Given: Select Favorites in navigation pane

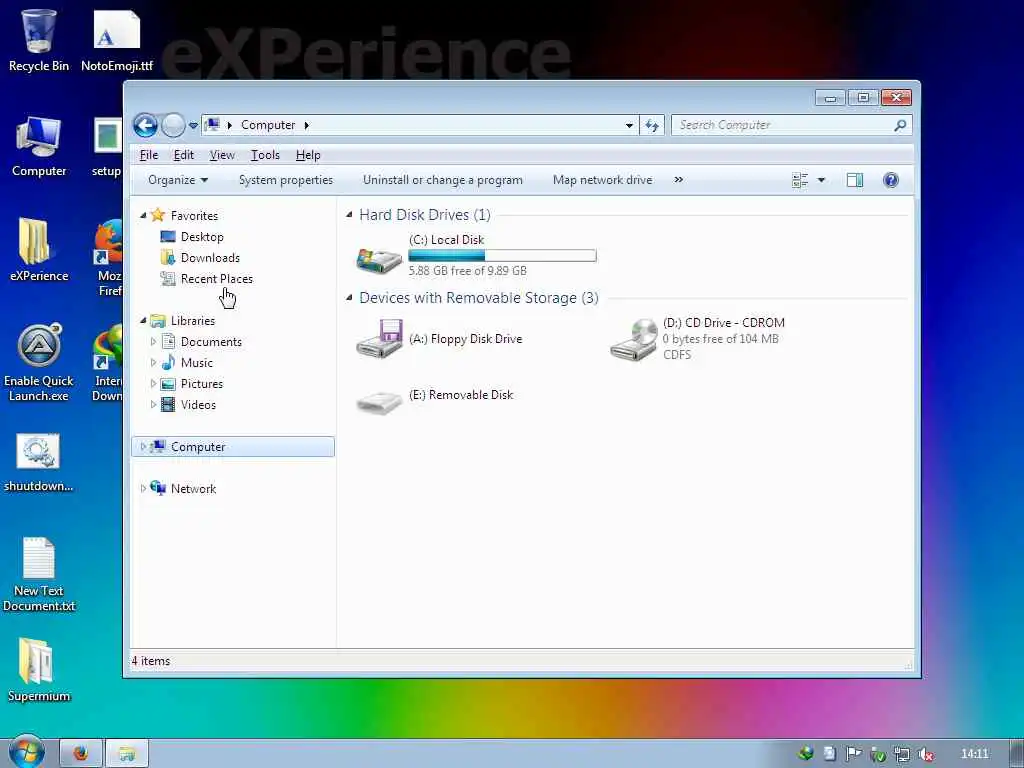Looking at the screenshot, I should [194, 216].
